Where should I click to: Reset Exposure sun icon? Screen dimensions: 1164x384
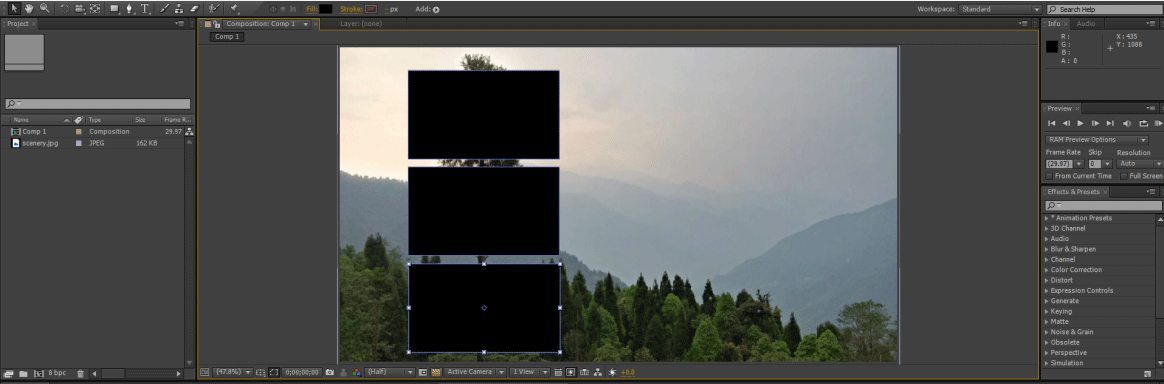(612, 372)
